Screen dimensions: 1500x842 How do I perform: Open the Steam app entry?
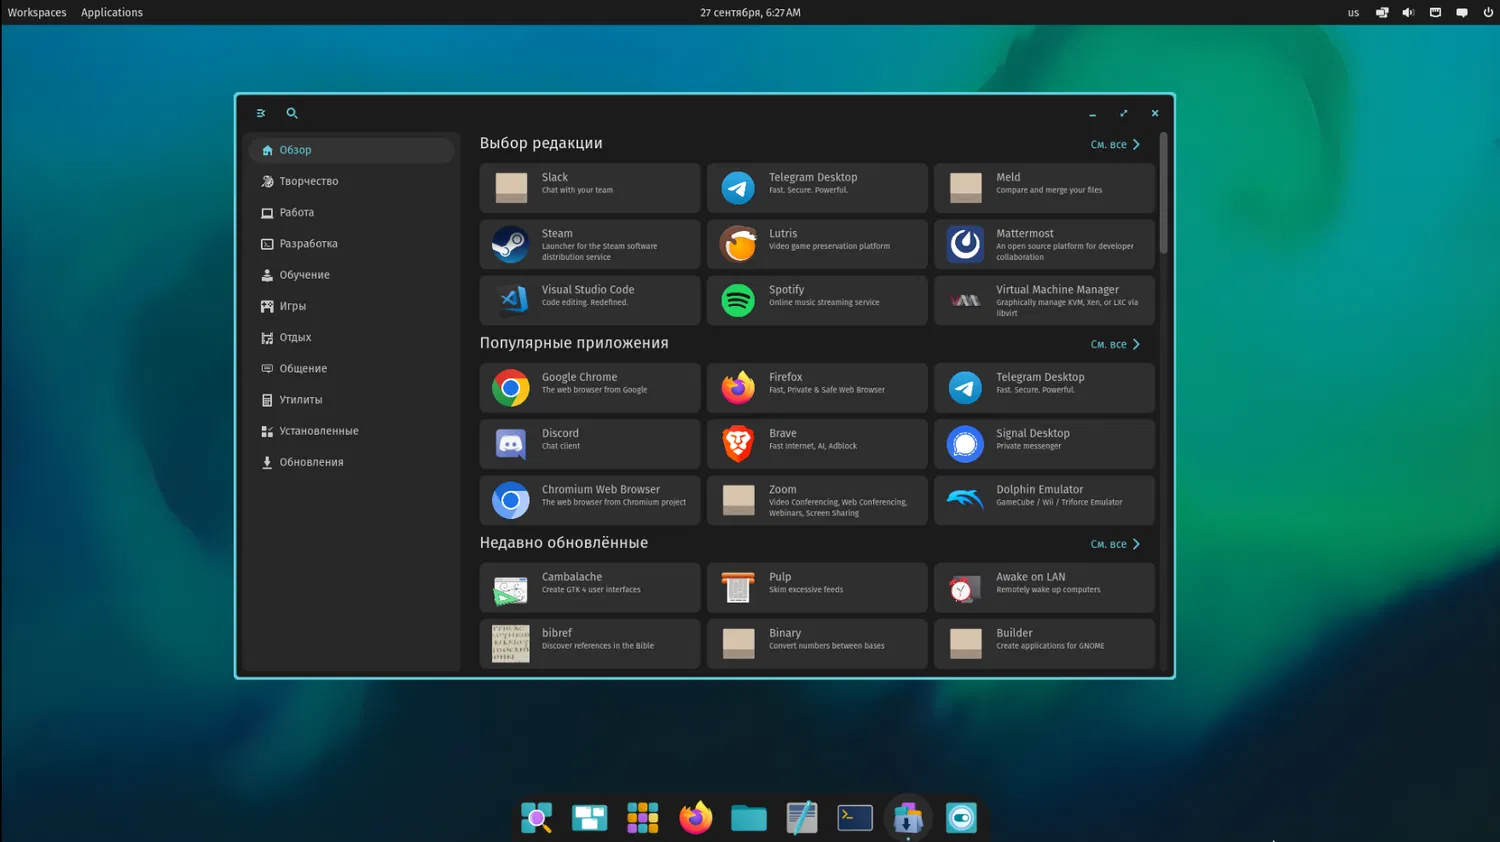589,244
